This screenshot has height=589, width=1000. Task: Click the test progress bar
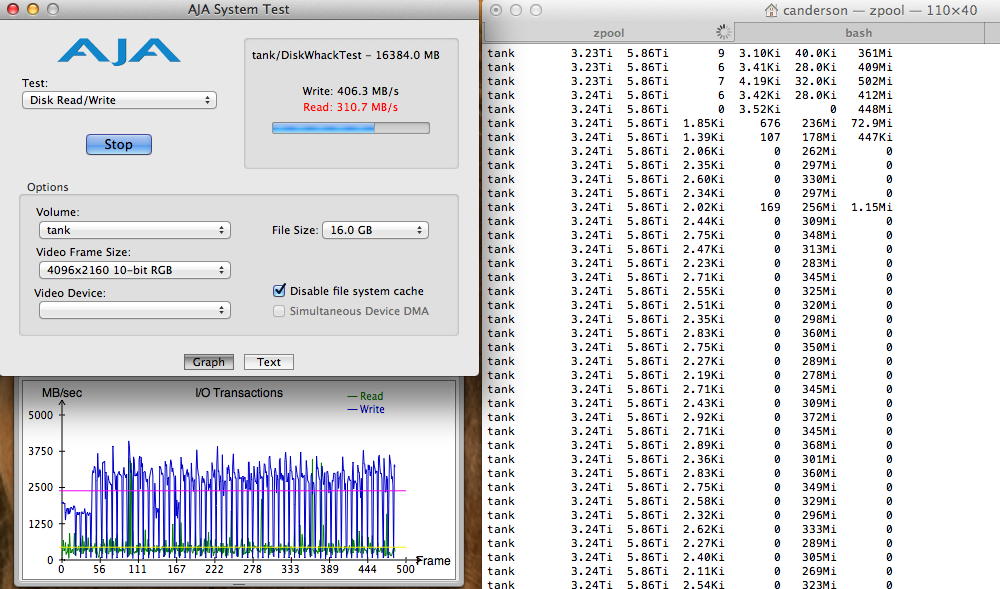pos(351,128)
